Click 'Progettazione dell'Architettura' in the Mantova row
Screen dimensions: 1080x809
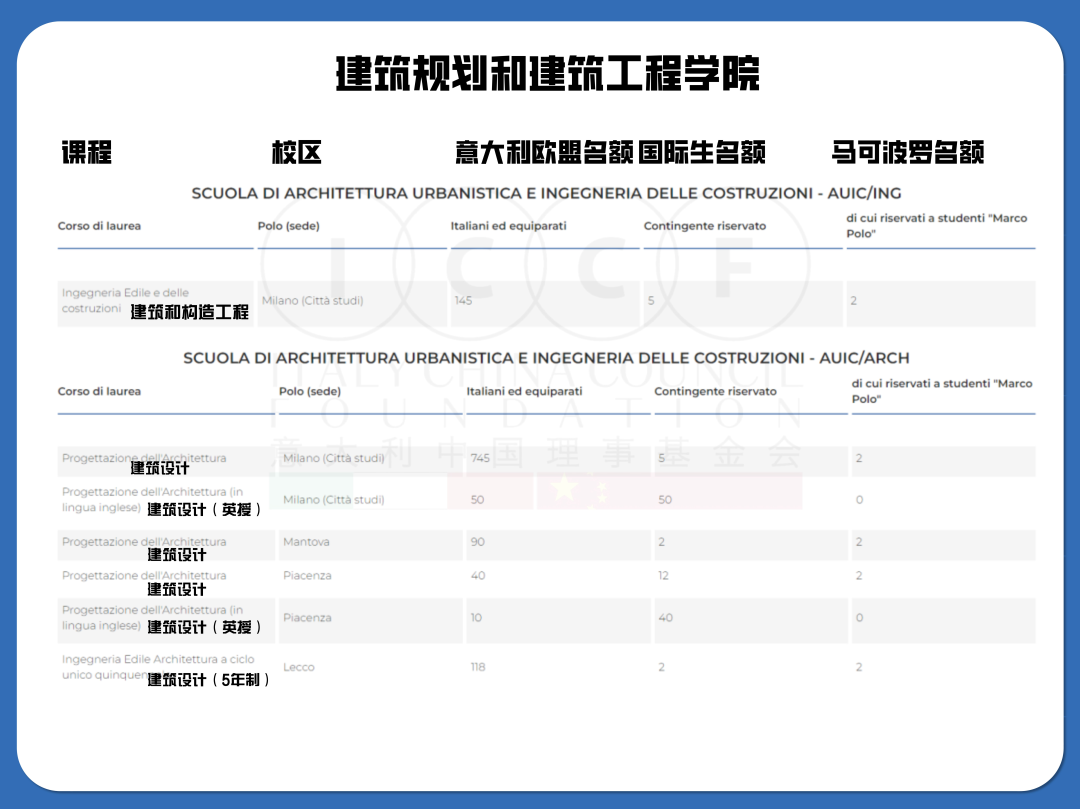tap(144, 542)
